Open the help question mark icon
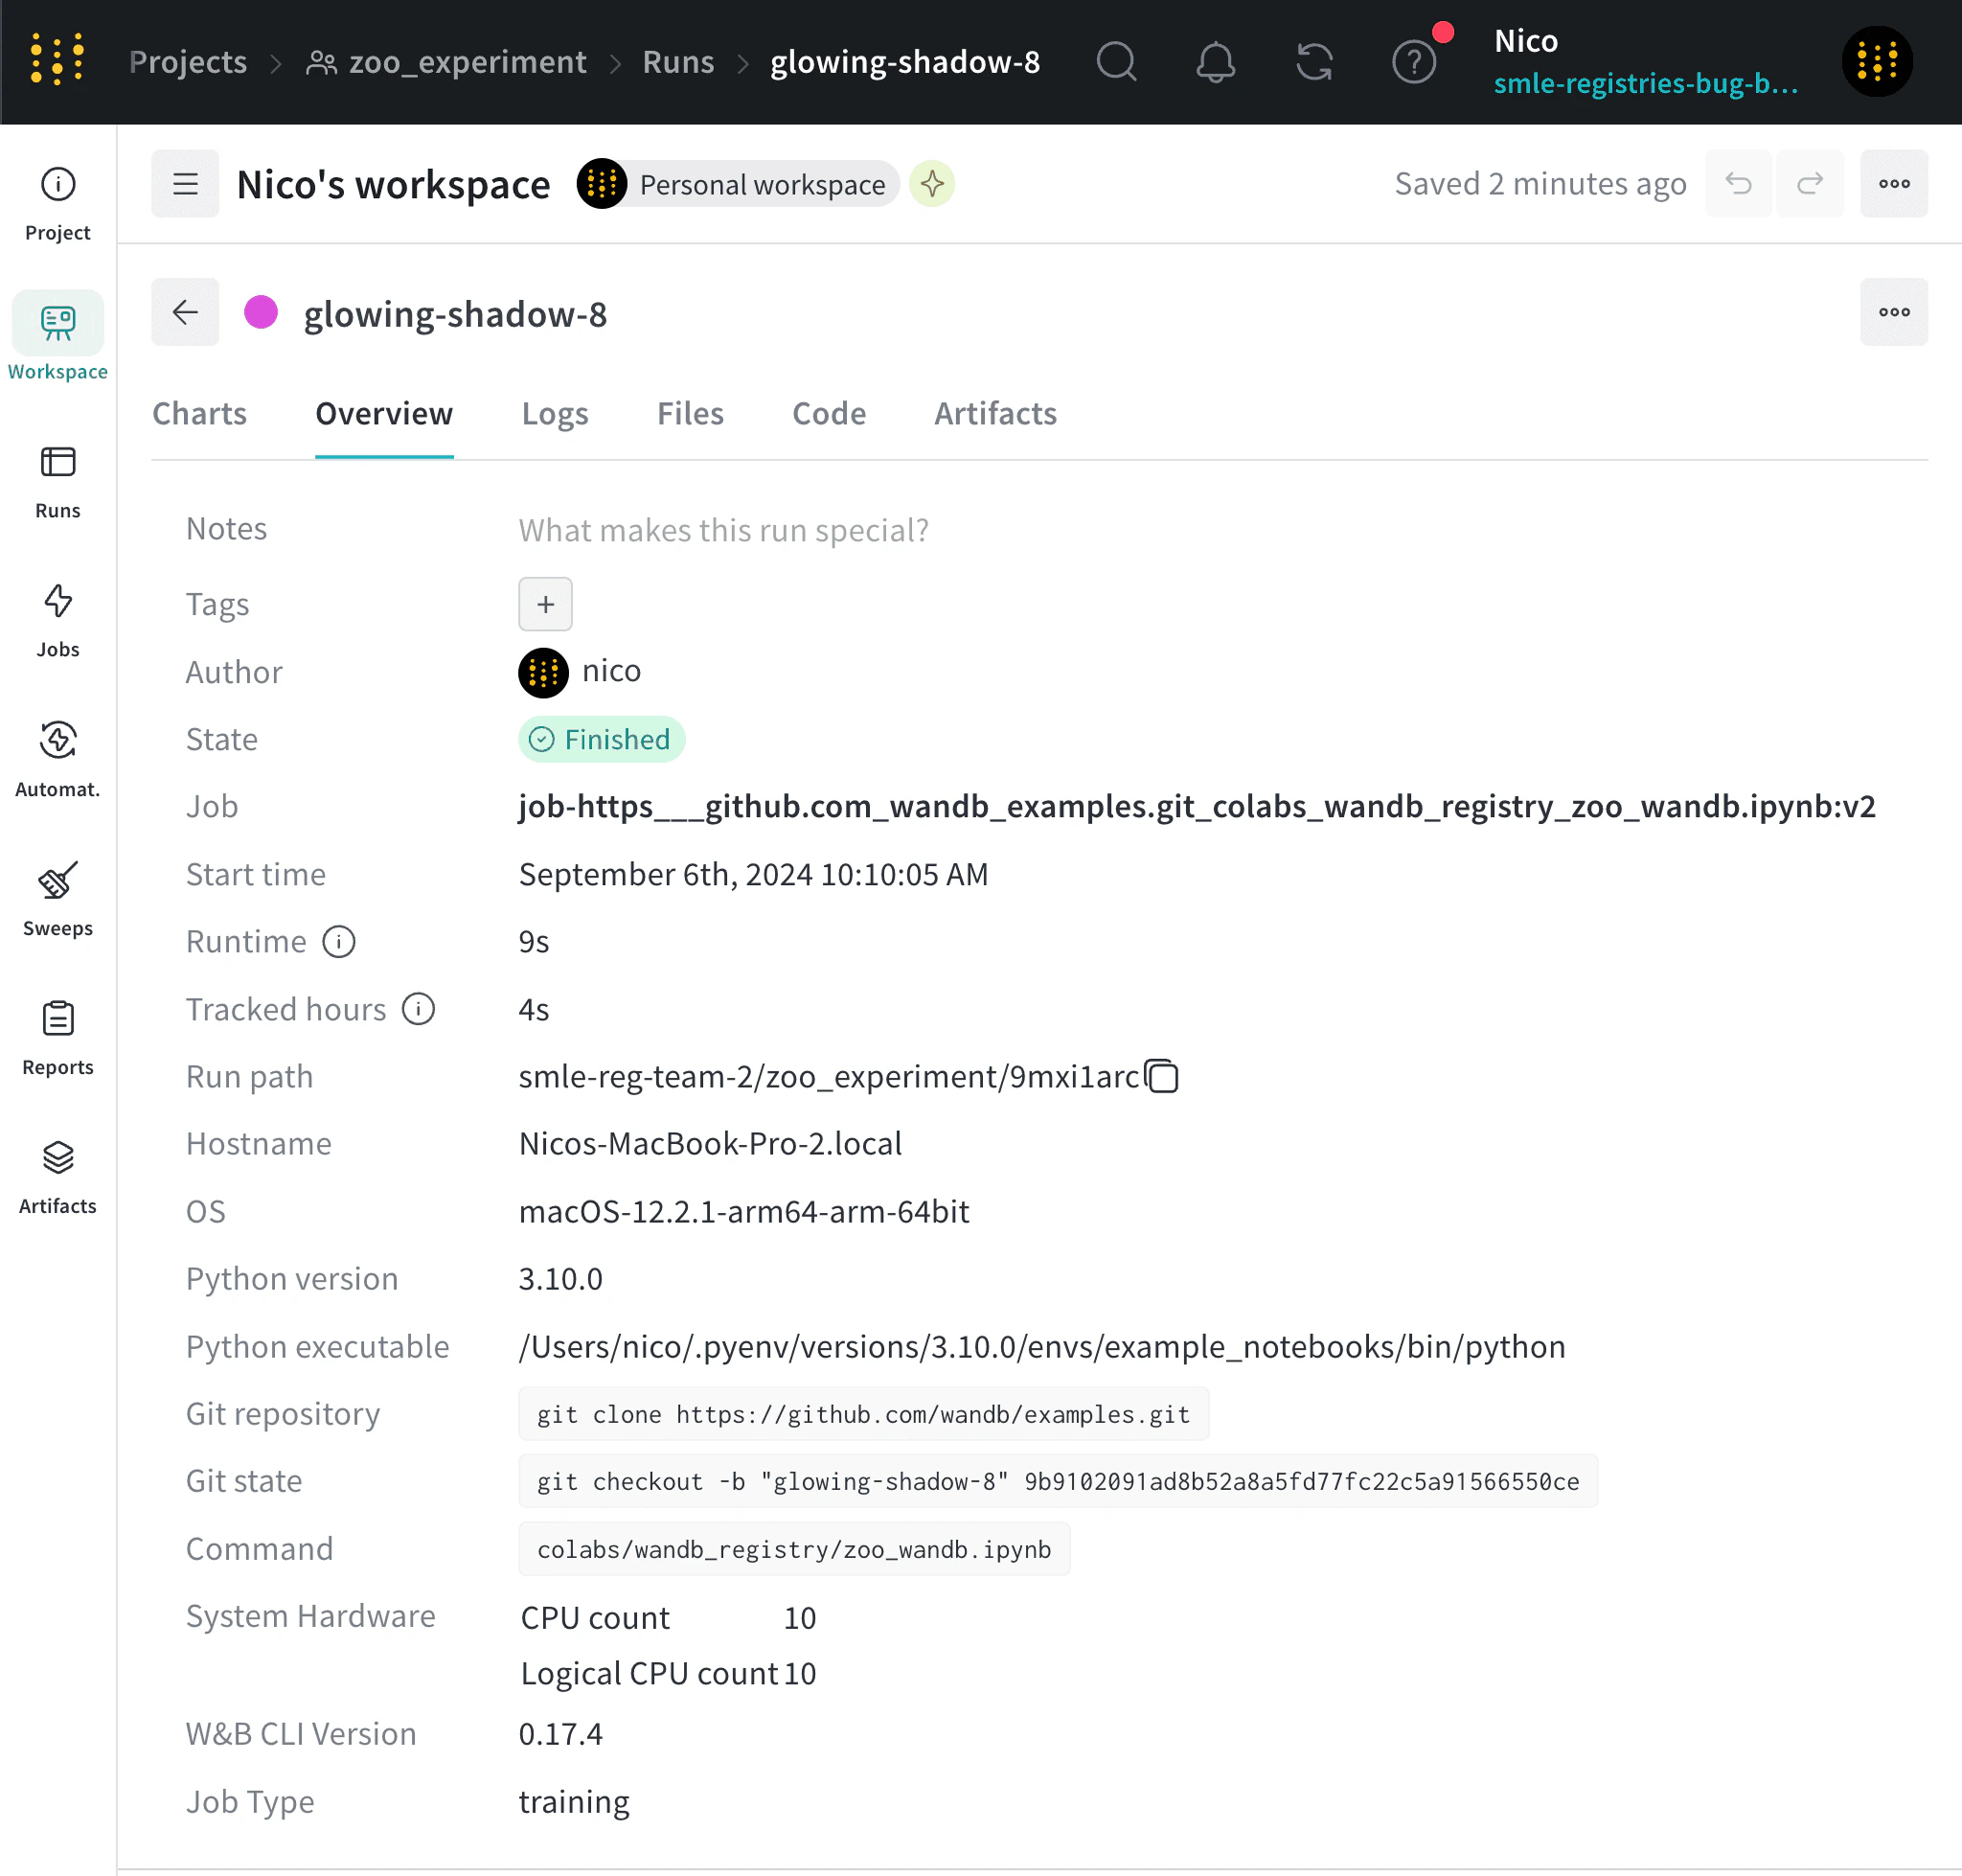The width and height of the screenshot is (1962, 1876). pos(1413,62)
